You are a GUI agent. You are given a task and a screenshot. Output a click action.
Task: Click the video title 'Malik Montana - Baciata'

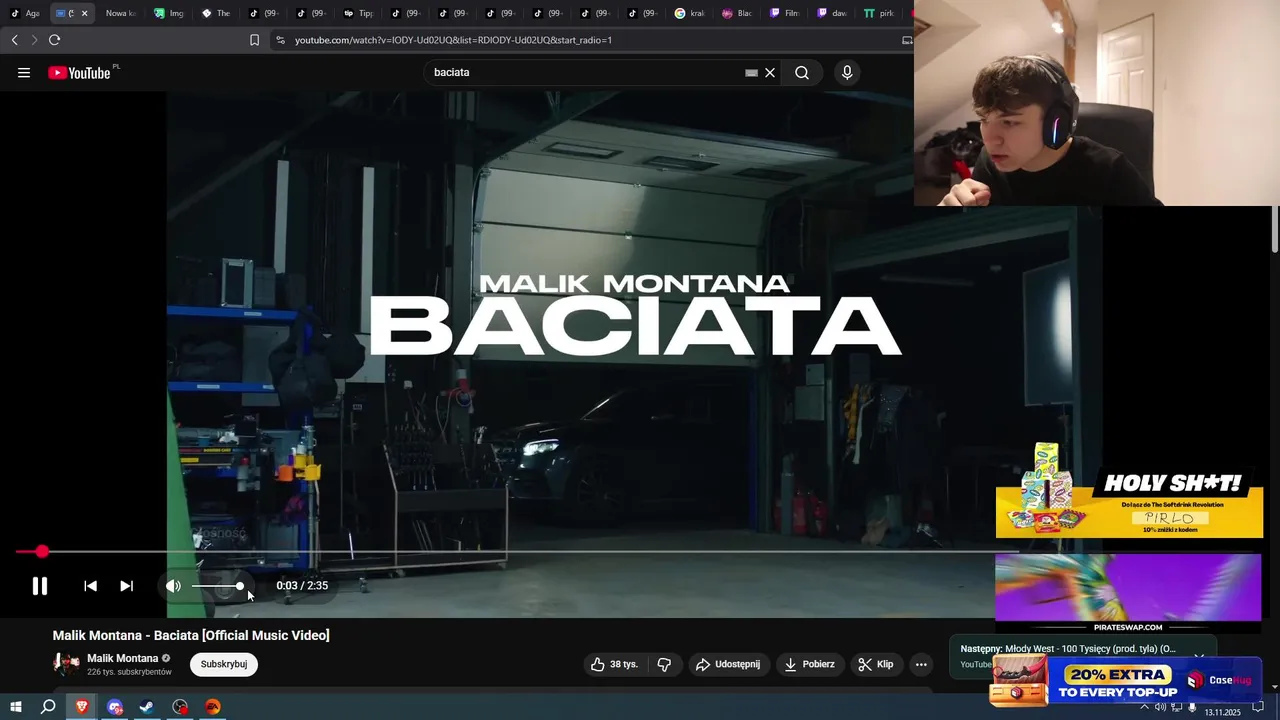point(191,635)
